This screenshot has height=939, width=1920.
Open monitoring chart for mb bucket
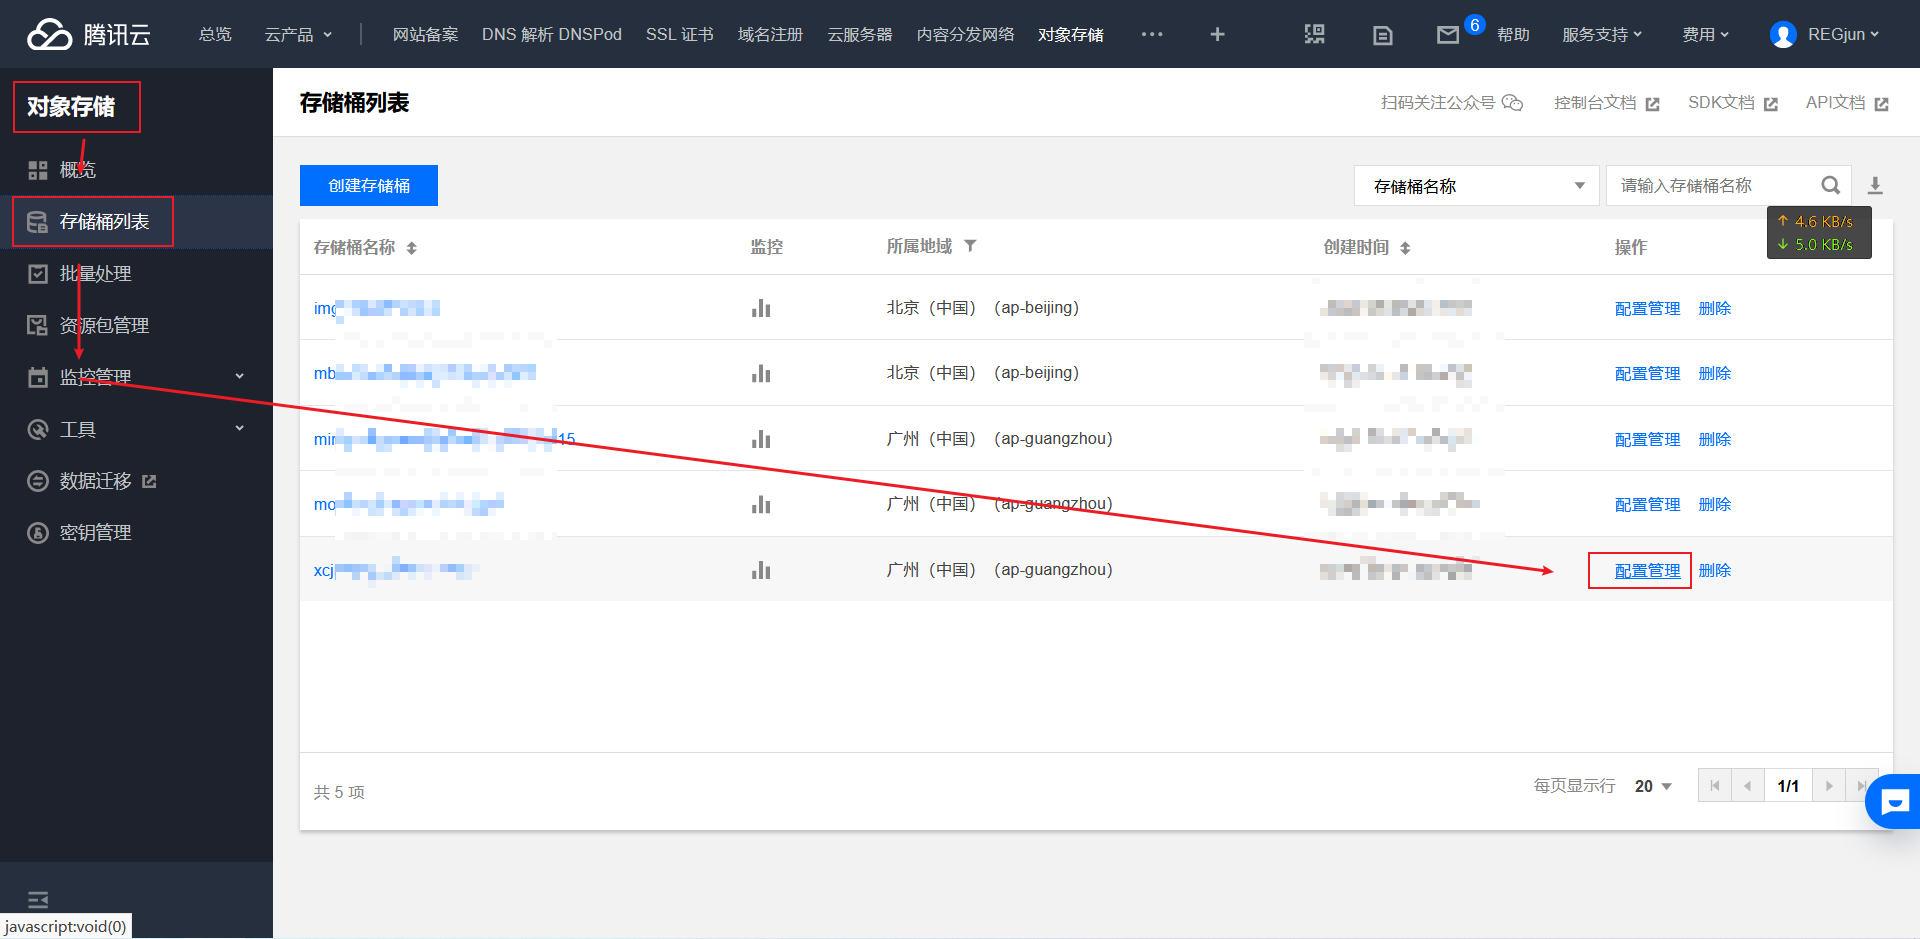pyautogui.click(x=761, y=373)
